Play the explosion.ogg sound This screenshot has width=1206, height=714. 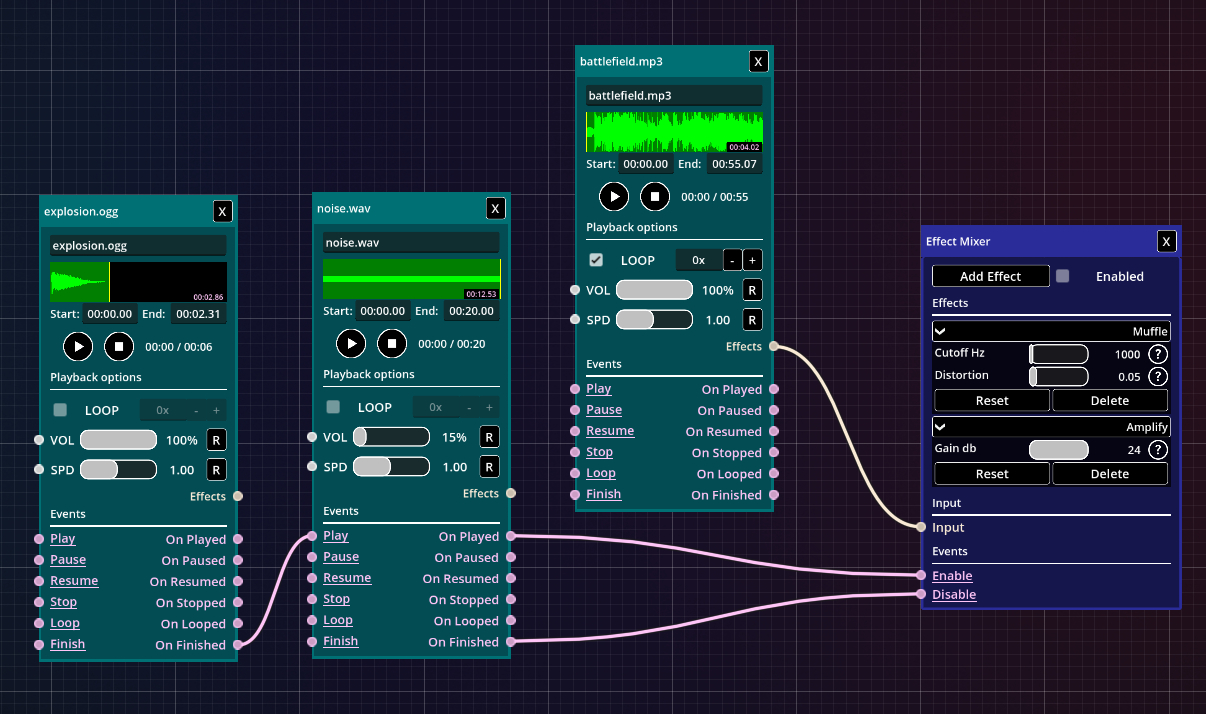[x=78, y=346]
